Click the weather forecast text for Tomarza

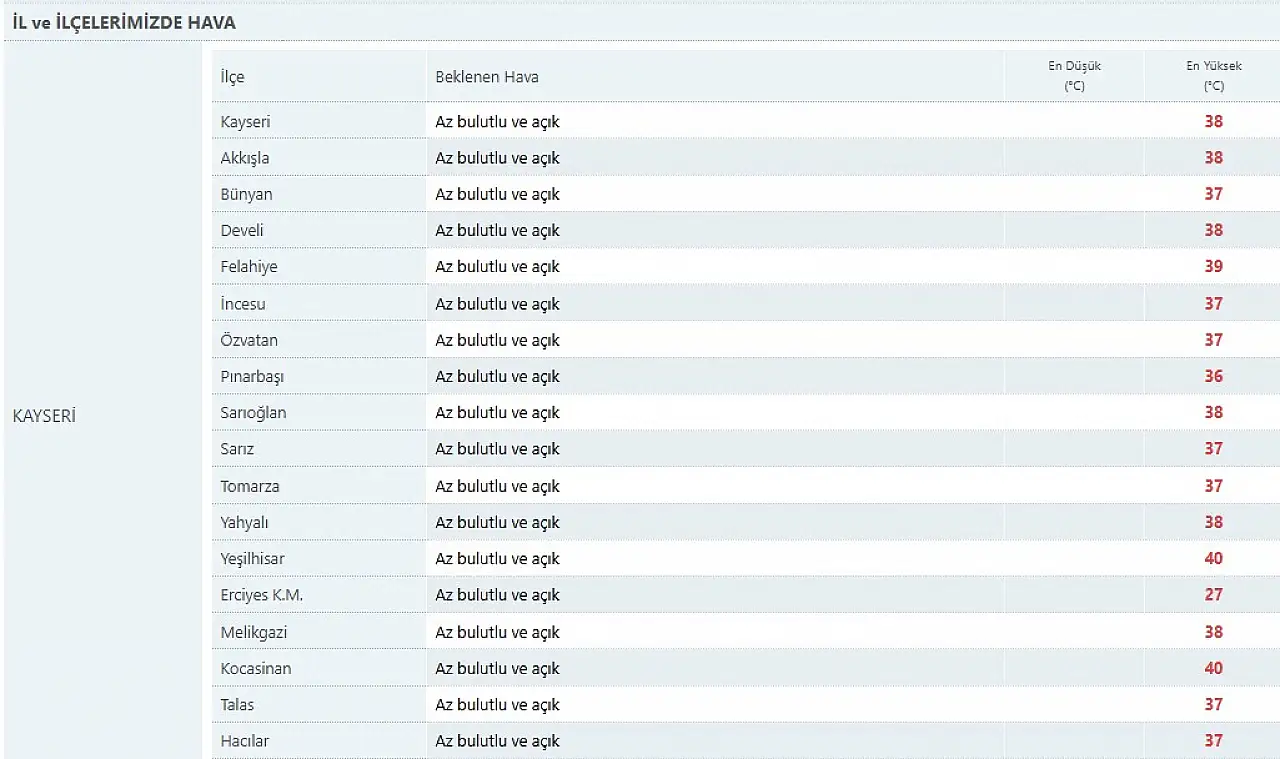tap(497, 485)
